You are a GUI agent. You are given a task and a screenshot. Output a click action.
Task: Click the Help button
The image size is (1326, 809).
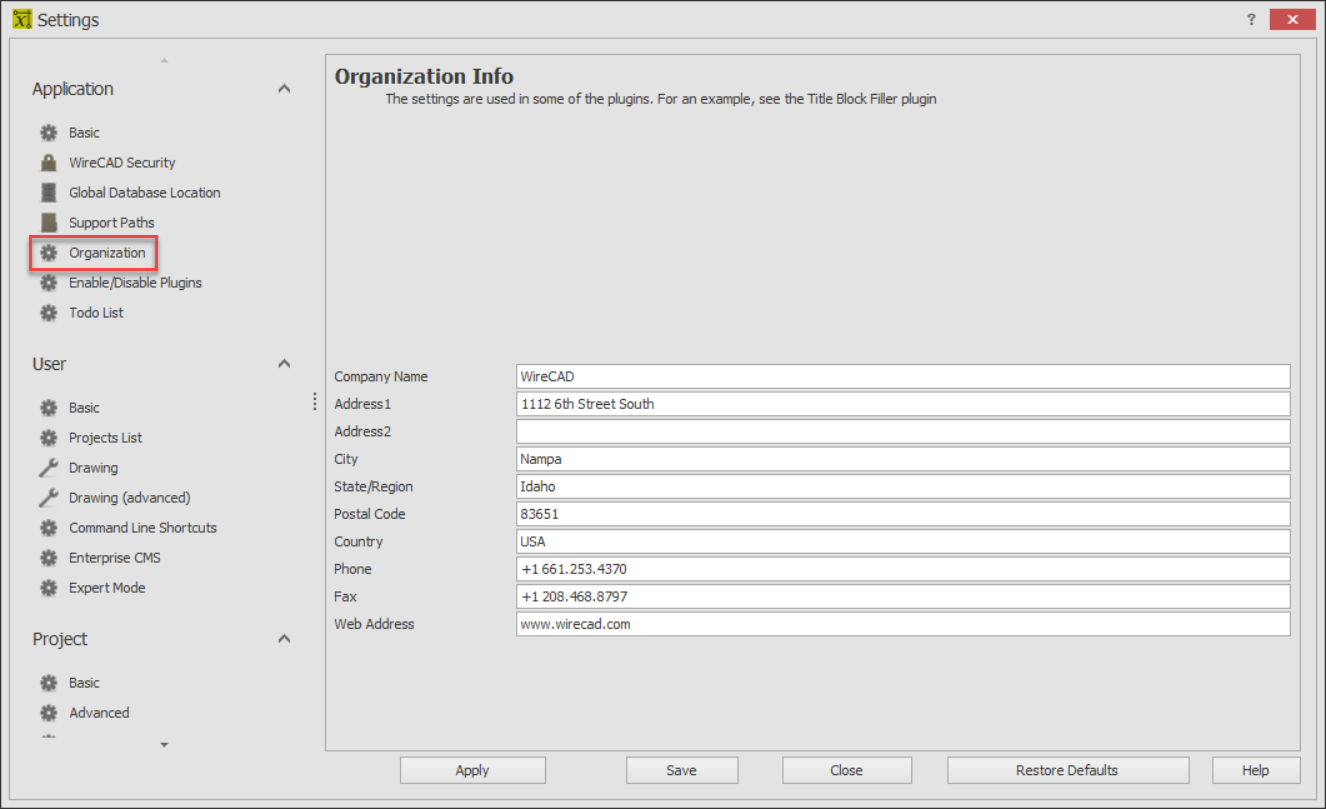[1256, 770]
